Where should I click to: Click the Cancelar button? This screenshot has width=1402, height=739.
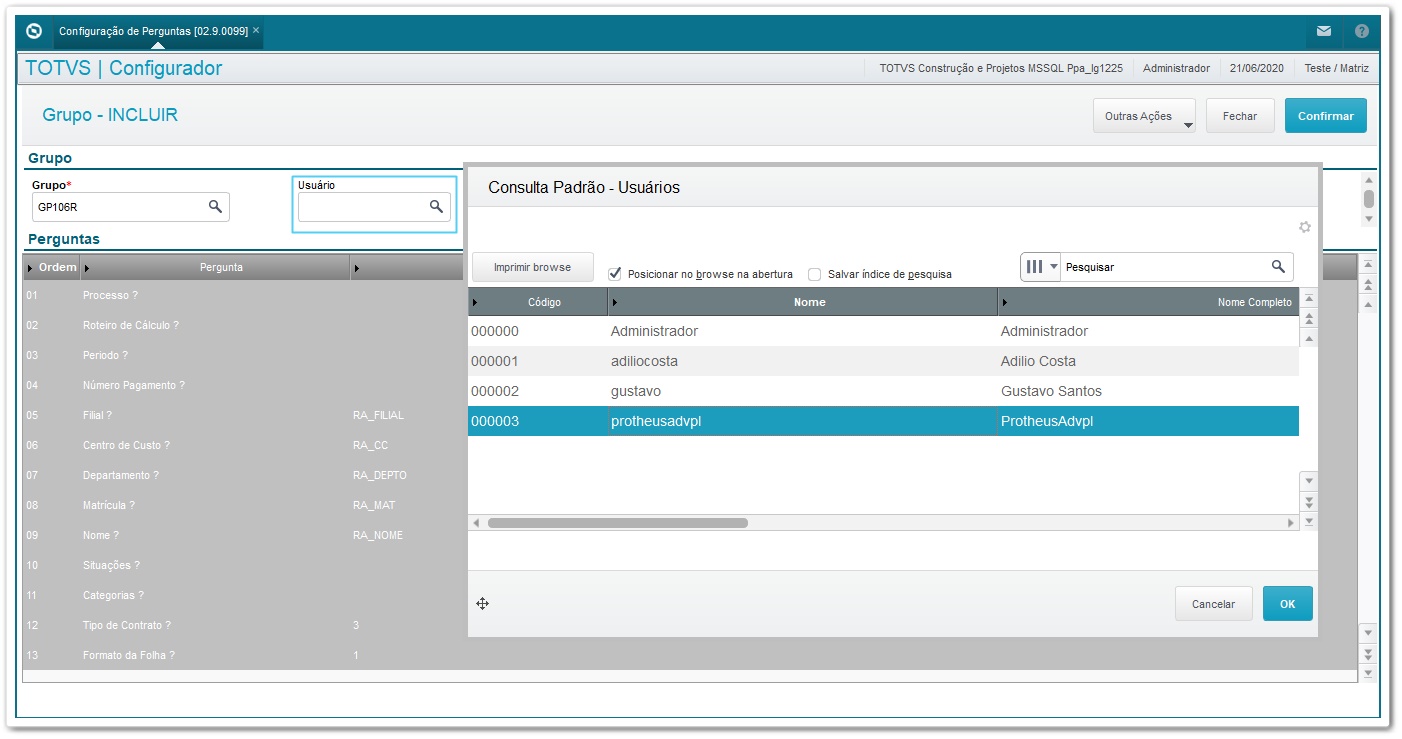(x=1213, y=604)
